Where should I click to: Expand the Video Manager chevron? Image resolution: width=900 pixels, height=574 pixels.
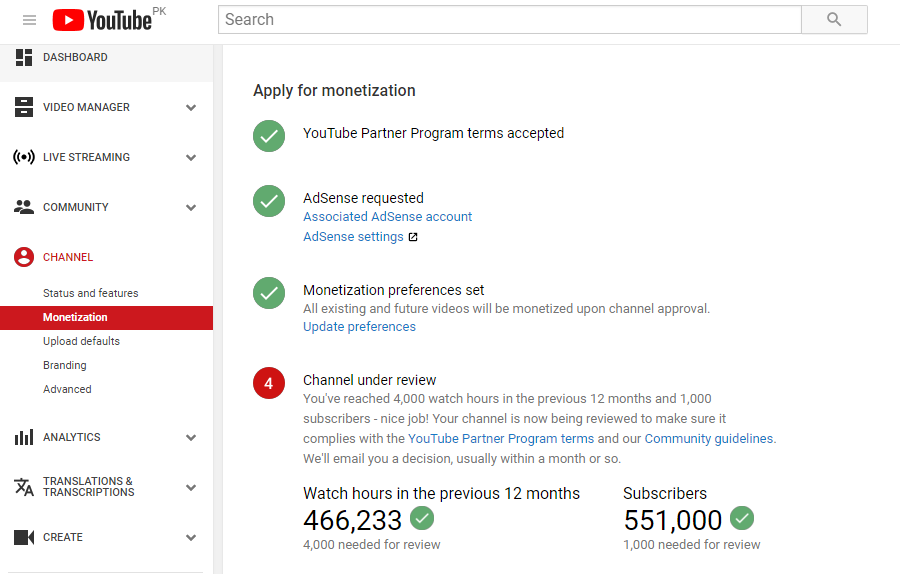pyautogui.click(x=191, y=107)
